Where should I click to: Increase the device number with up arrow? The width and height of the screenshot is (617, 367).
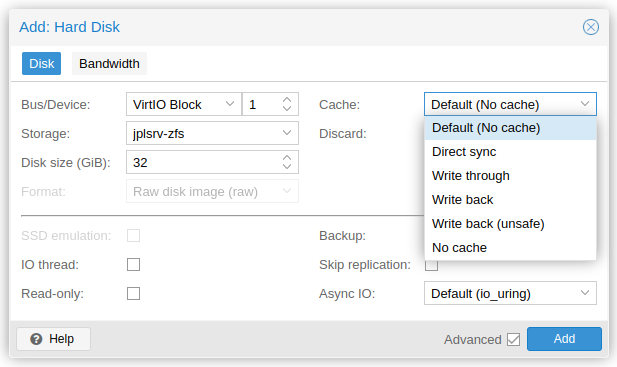(287, 100)
